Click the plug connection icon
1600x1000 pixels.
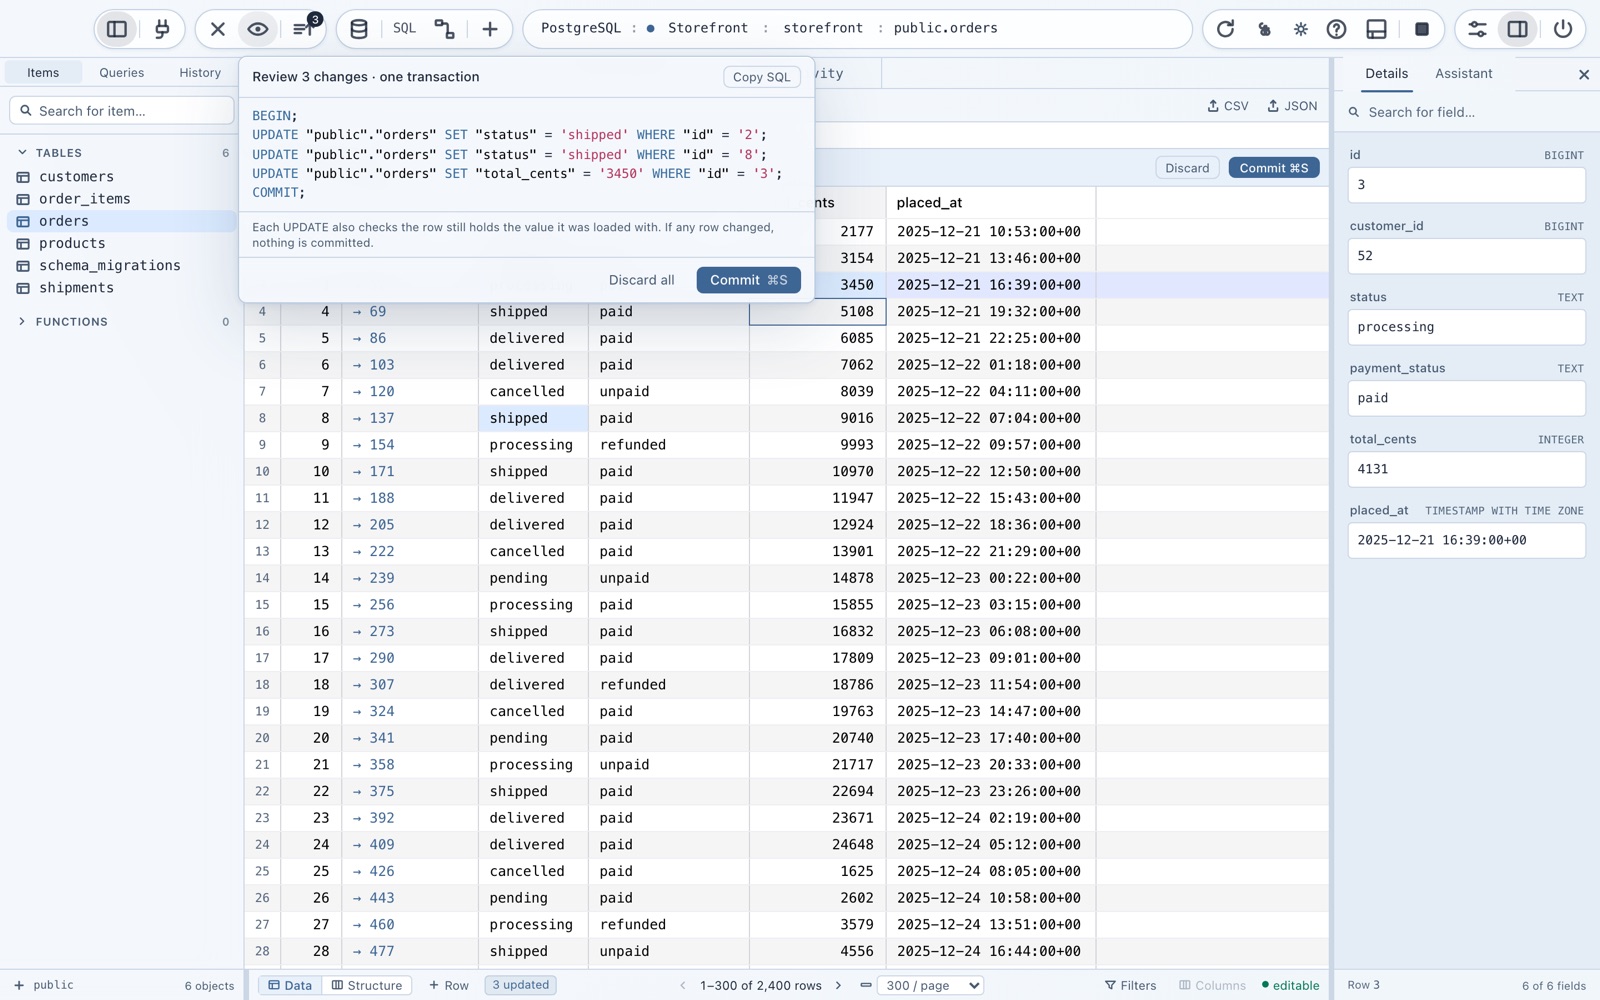coord(162,29)
